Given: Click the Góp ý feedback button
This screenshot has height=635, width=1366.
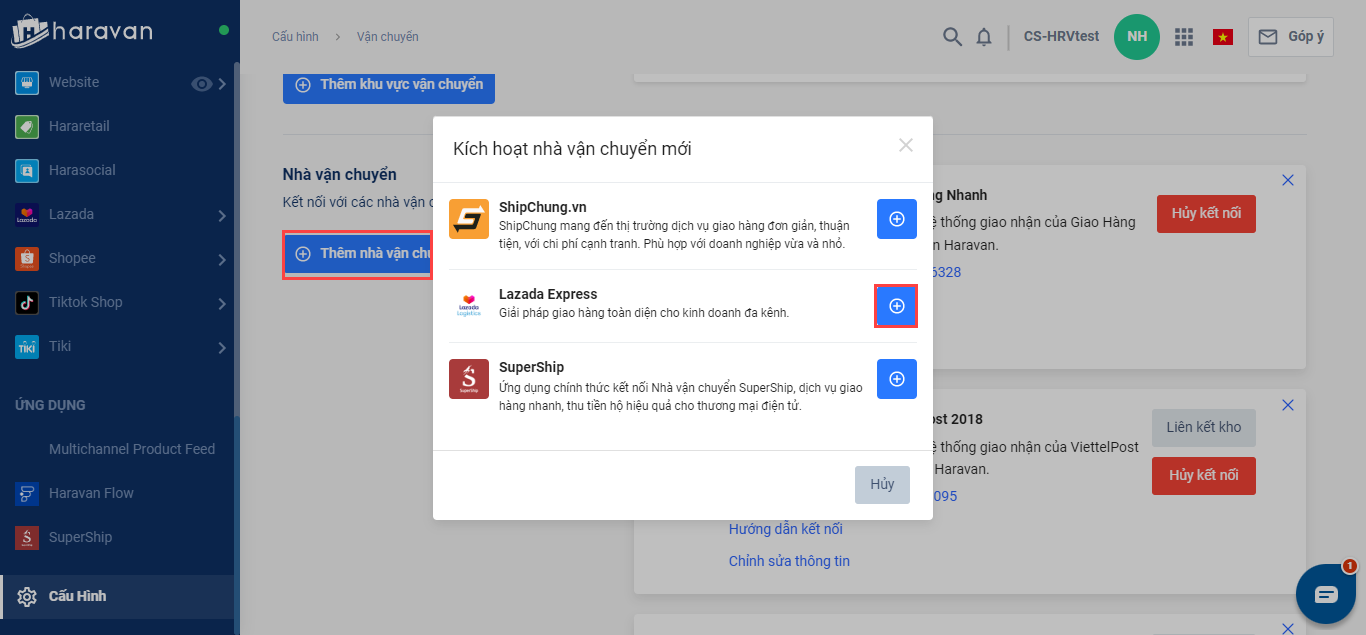Looking at the screenshot, I should click(1290, 37).
